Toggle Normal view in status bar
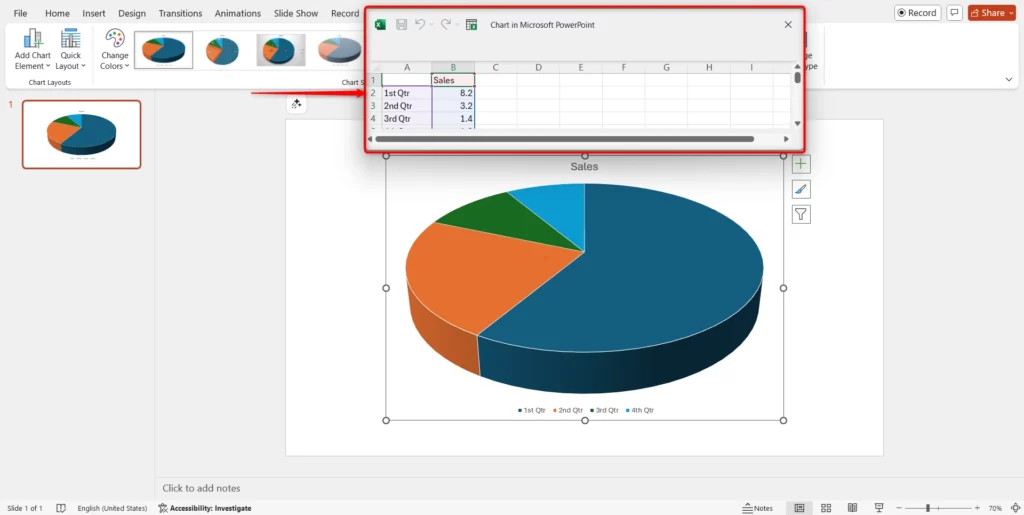The width and height of the screenshot is (1024, 515). (x=799, y=508)
